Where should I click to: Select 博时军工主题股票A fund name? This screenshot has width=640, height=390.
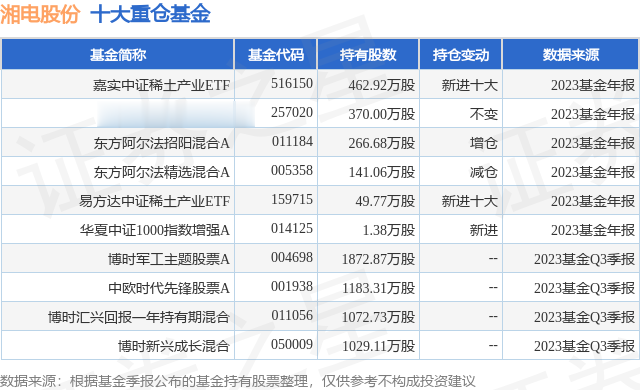click(x=169, y=259)
